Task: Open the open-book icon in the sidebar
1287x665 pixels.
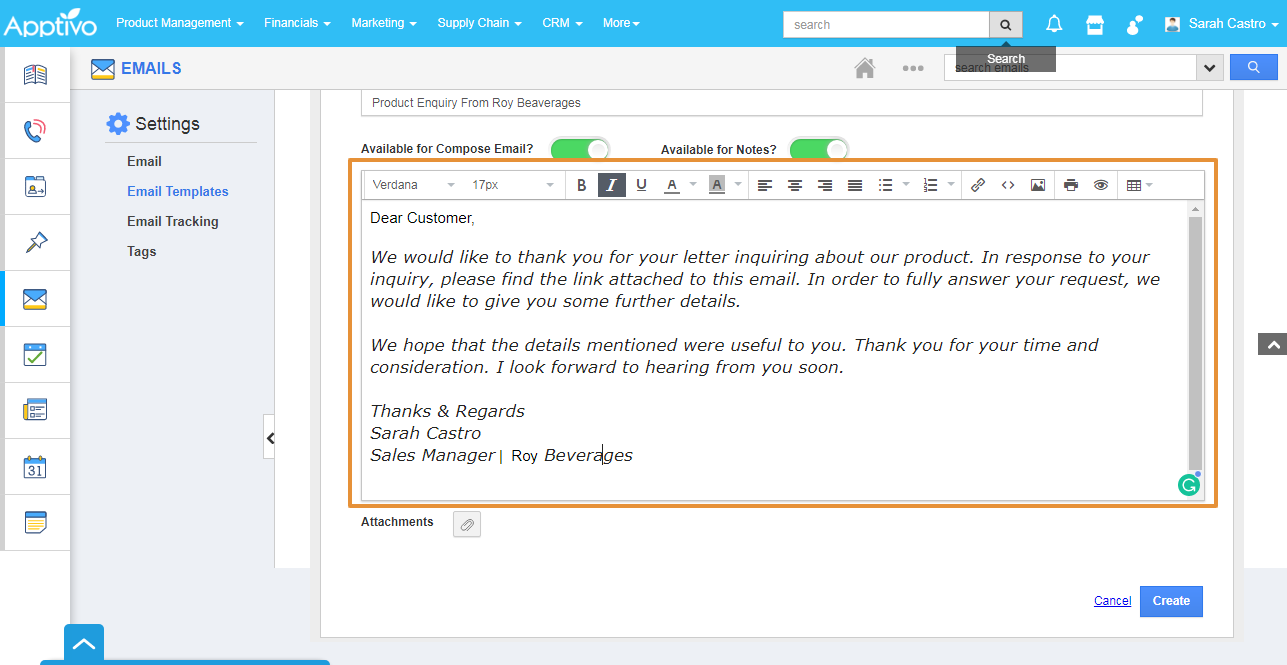Action: [36, 75]
